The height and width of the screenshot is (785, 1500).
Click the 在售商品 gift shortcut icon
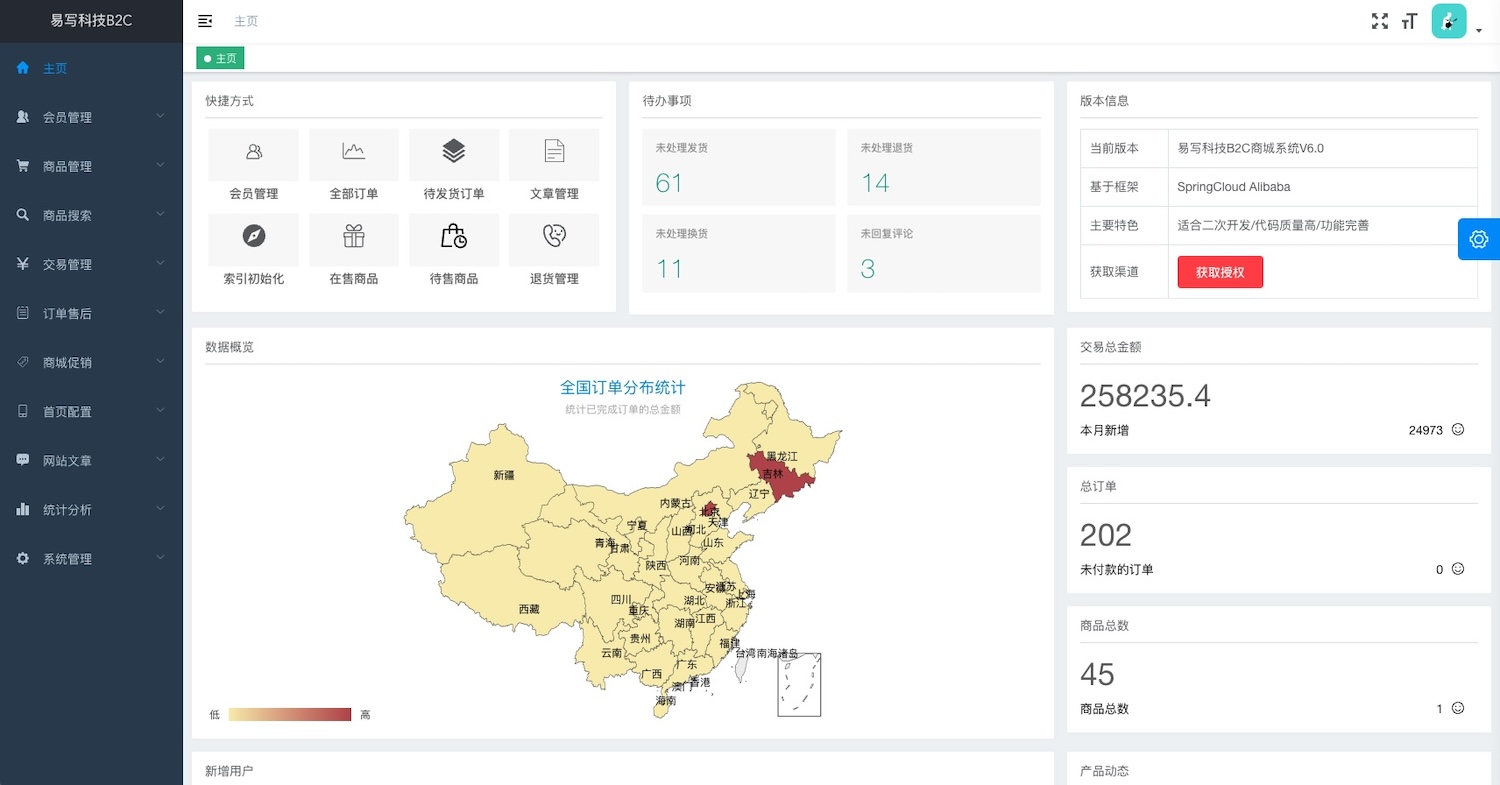(x=354, y=237)
